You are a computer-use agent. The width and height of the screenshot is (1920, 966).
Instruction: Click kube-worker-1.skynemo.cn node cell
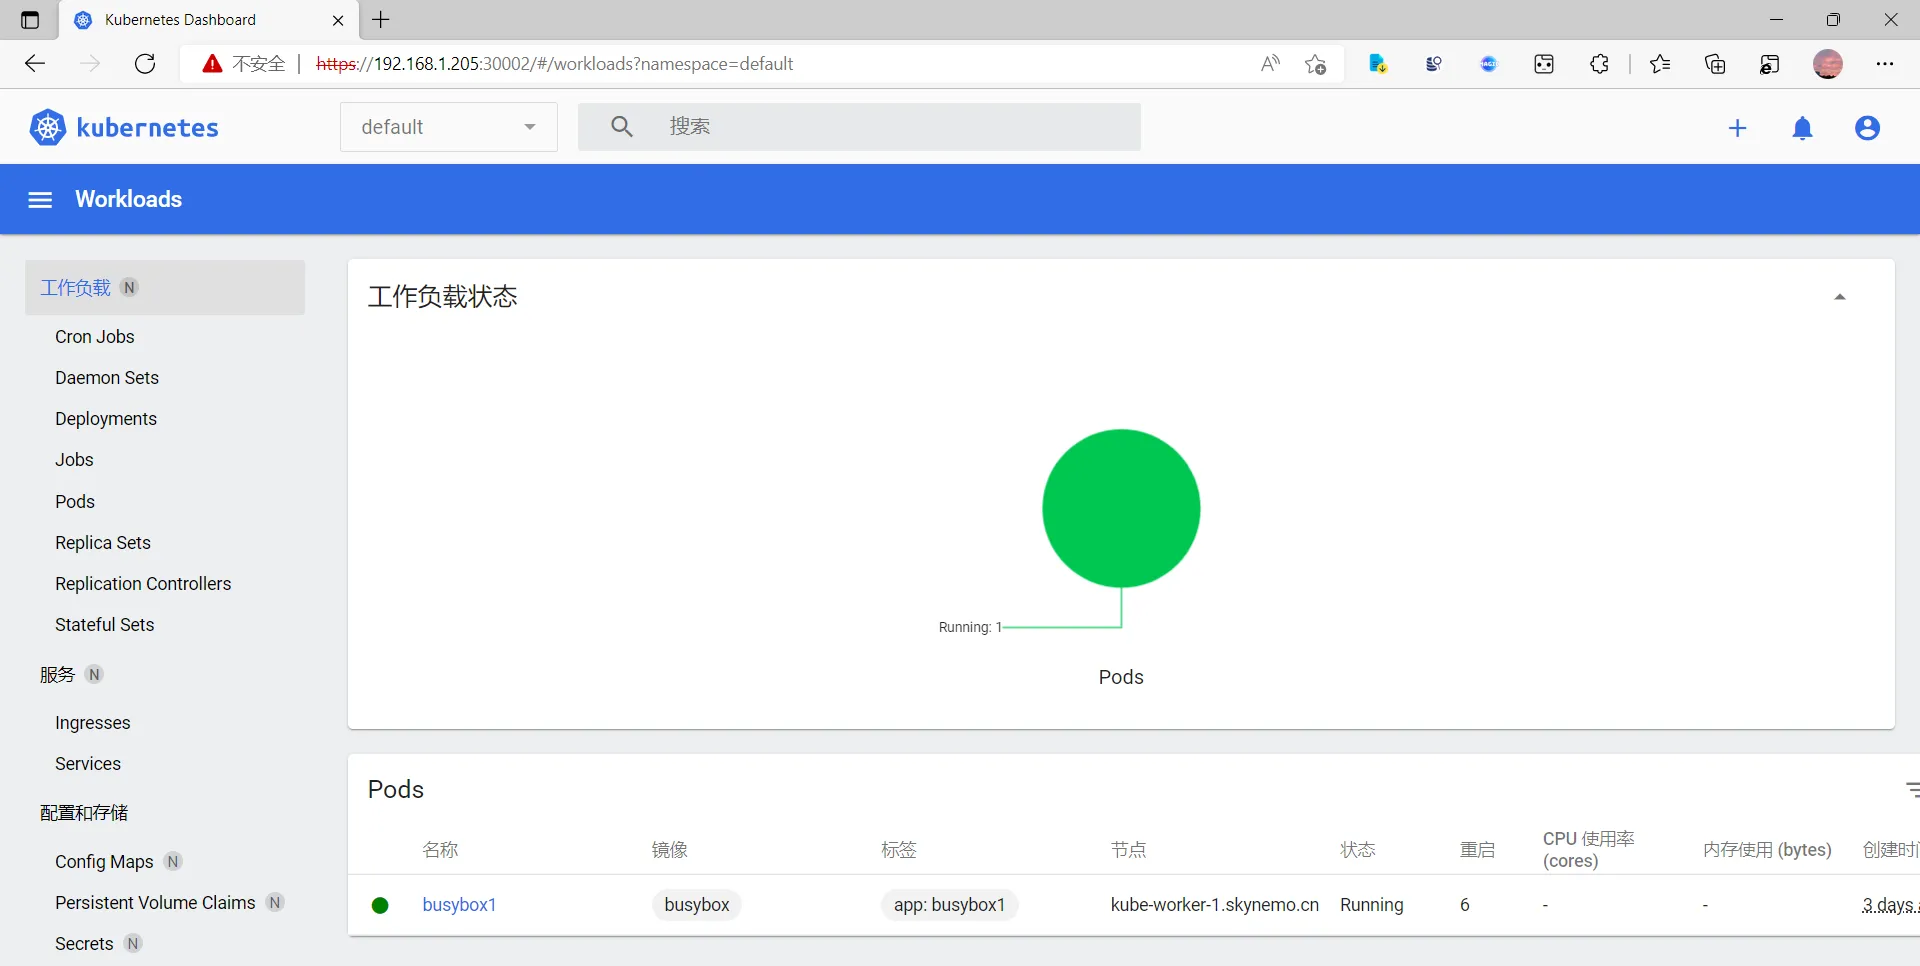[x=1215, y=905]
